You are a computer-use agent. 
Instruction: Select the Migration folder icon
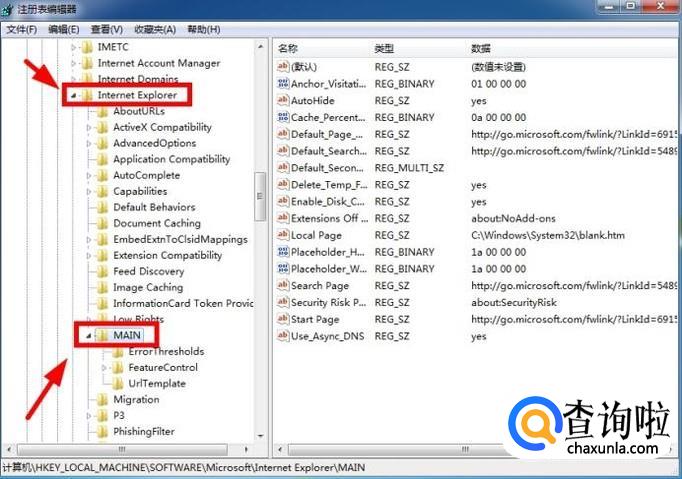click(x=103, y=399)
